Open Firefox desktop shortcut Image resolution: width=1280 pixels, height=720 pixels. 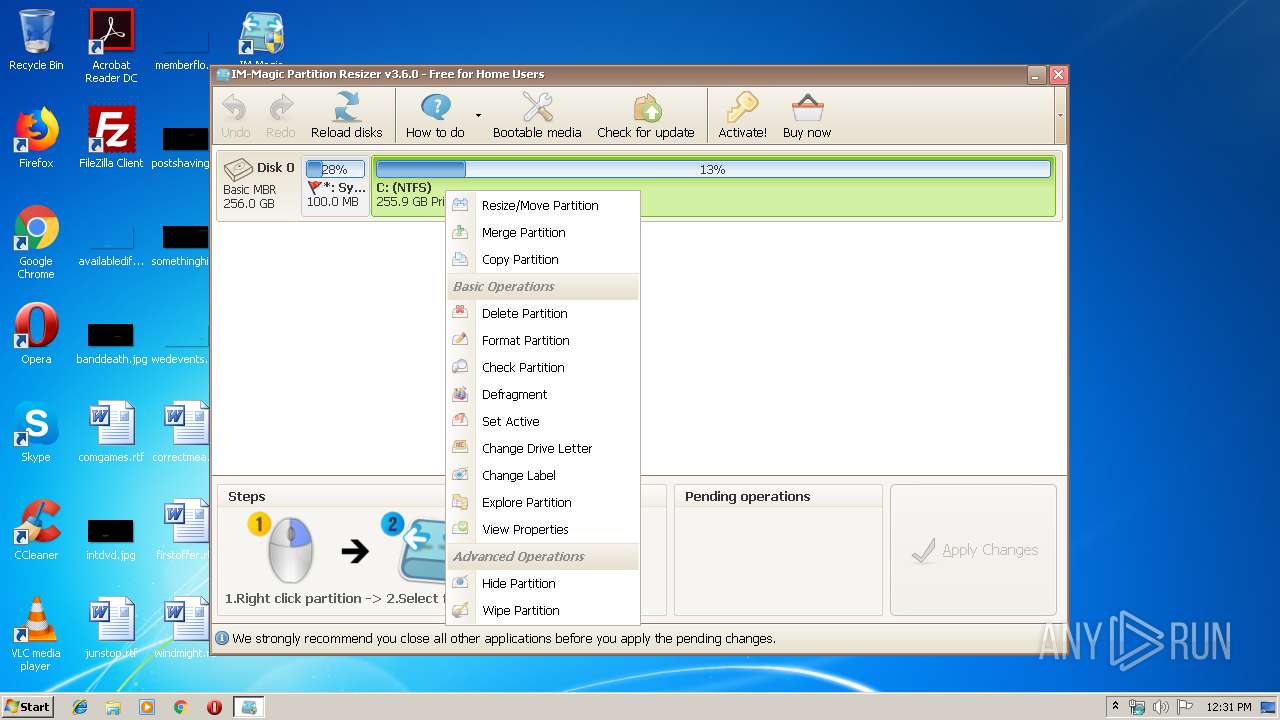(36, 137)
